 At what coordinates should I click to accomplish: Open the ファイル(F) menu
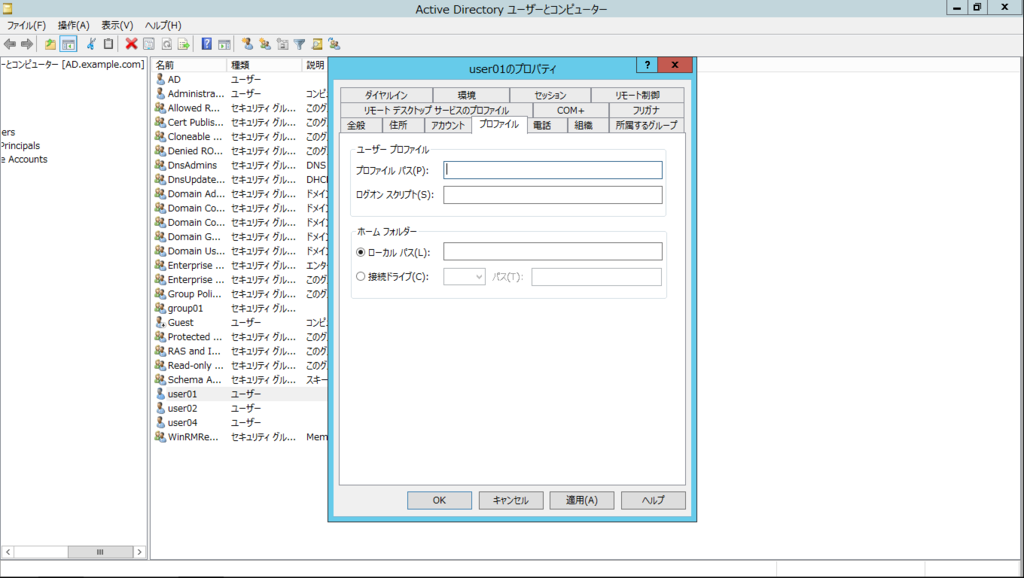click(26, 25)
